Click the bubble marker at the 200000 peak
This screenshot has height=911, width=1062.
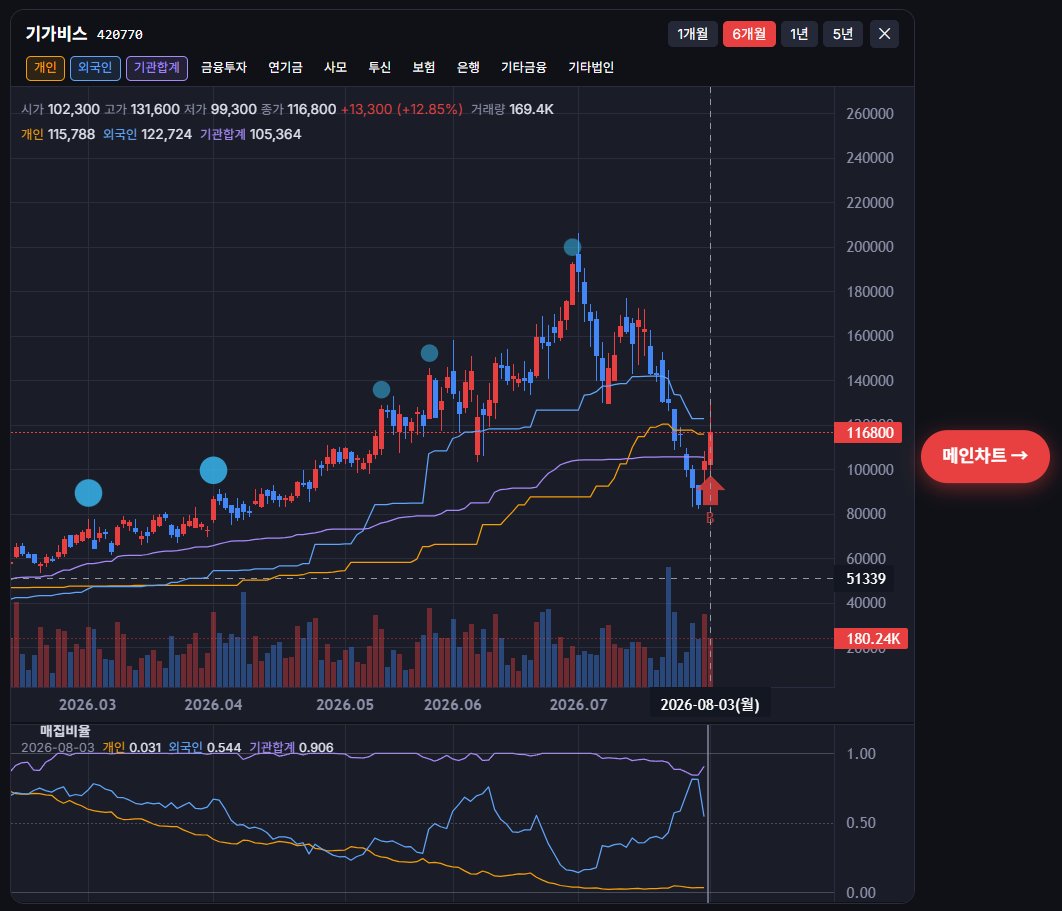point(572,247)
